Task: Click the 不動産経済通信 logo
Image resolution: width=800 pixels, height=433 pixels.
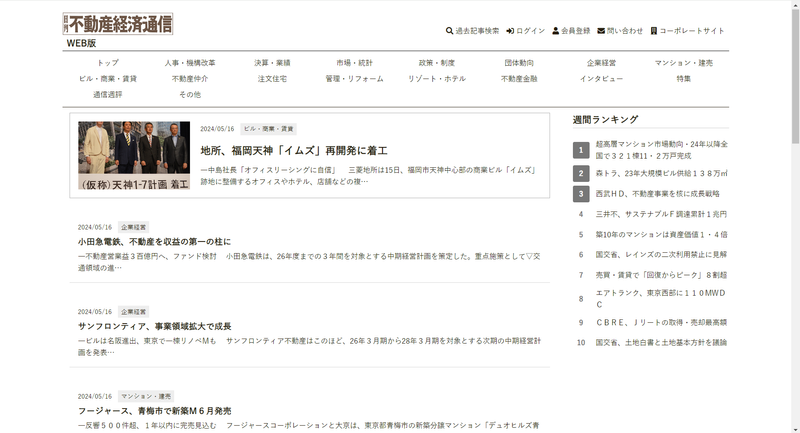Action: pos(118,24)
